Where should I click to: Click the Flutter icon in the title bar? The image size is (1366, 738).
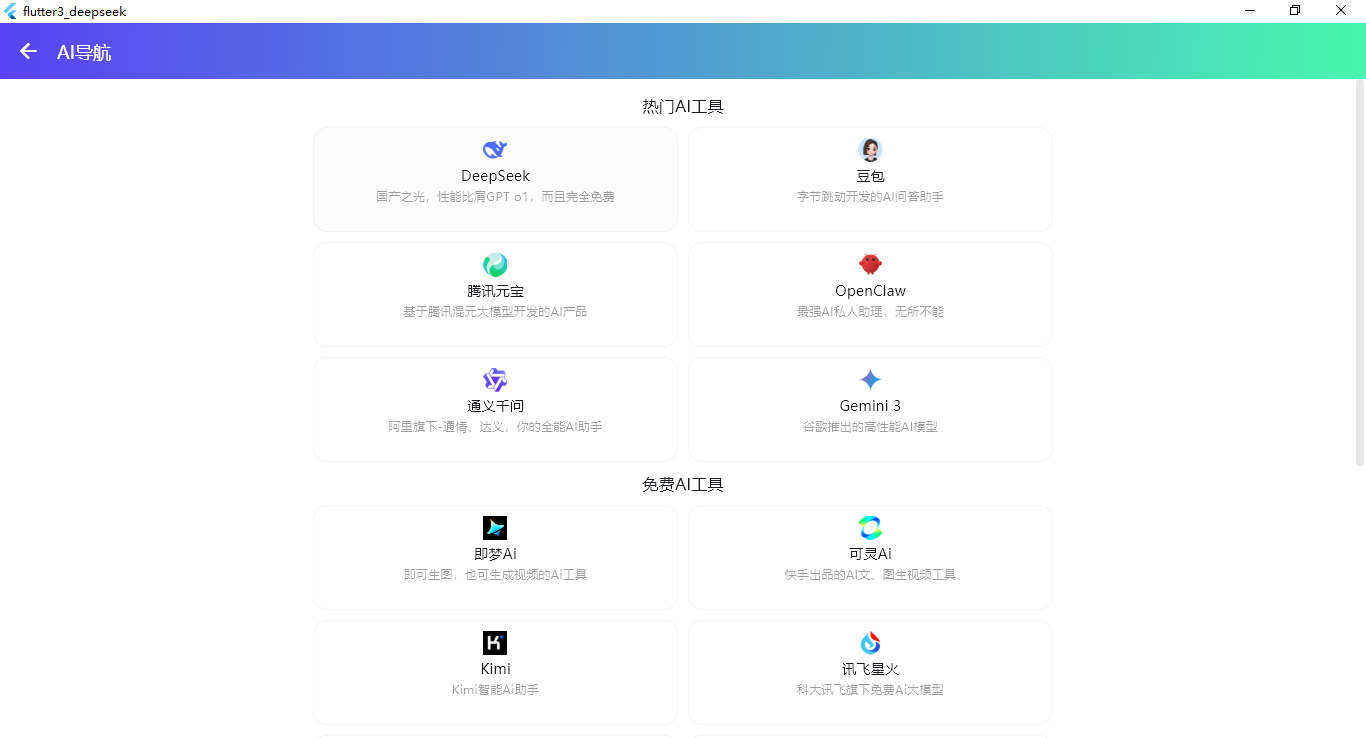click(x=10, y=11)
